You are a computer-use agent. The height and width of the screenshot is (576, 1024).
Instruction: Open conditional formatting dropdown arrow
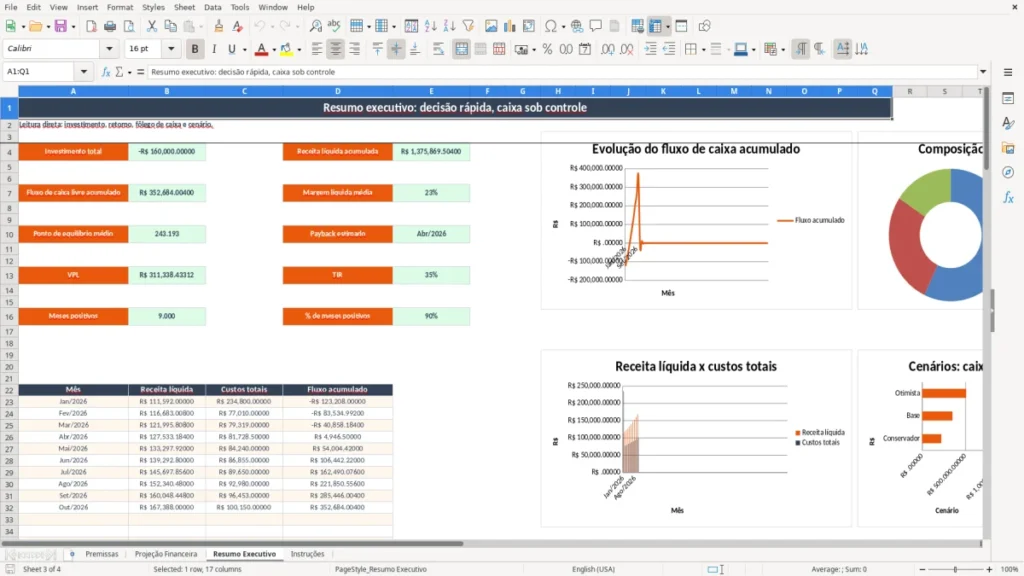click(x=783, y=50)
